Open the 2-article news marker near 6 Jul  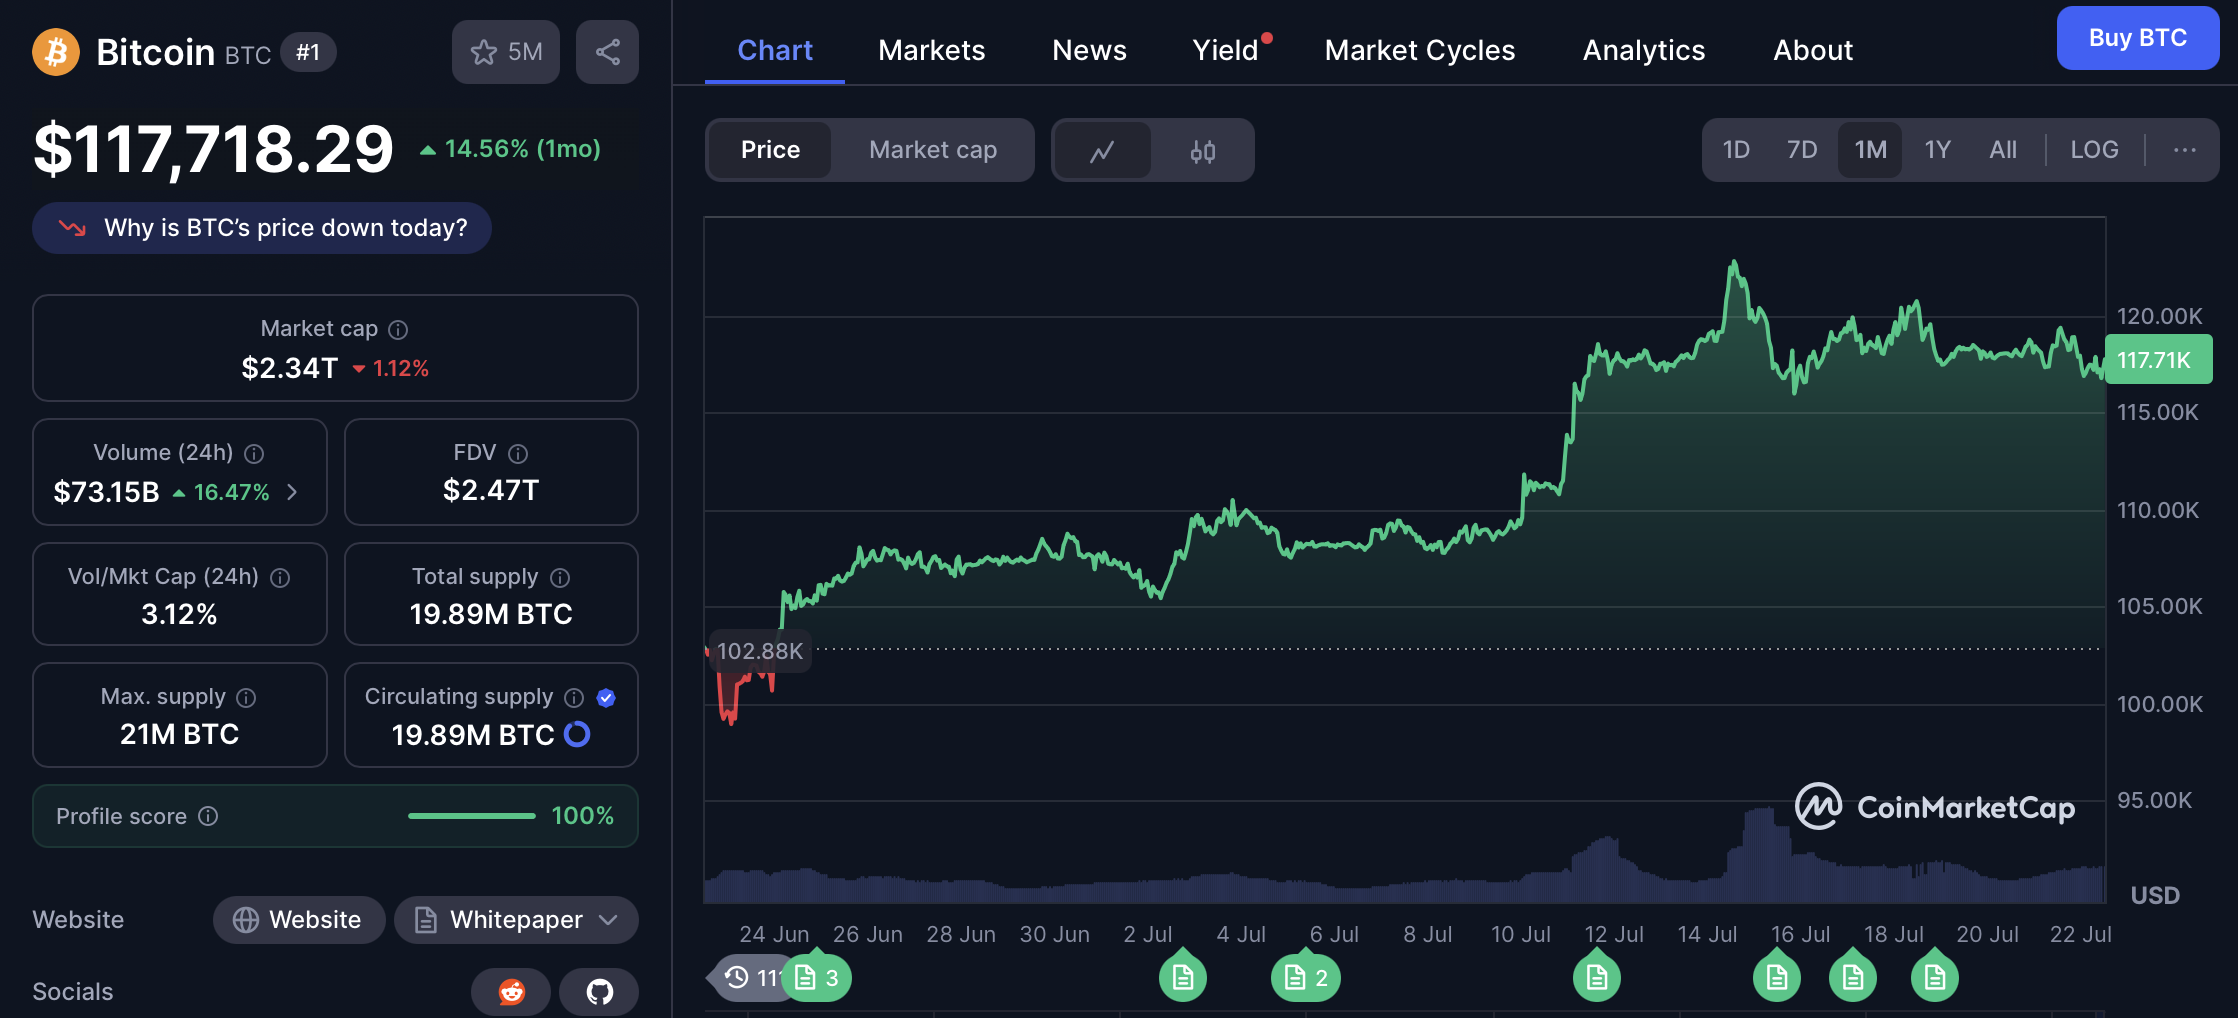point(1306,977)
